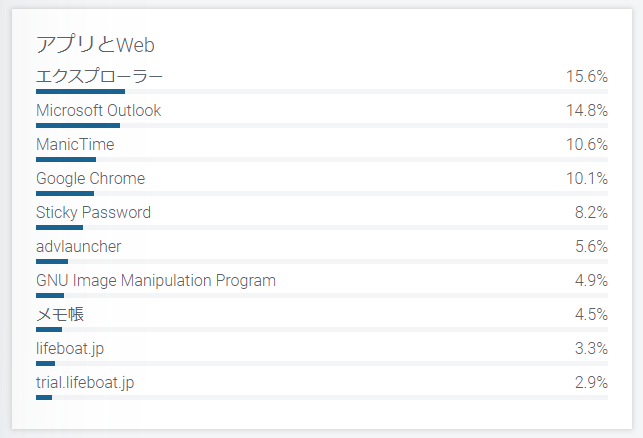This screenshot has height=438, width=643.
Task: Select the Microsoft Outlook row label
Action: coord(98,111)
